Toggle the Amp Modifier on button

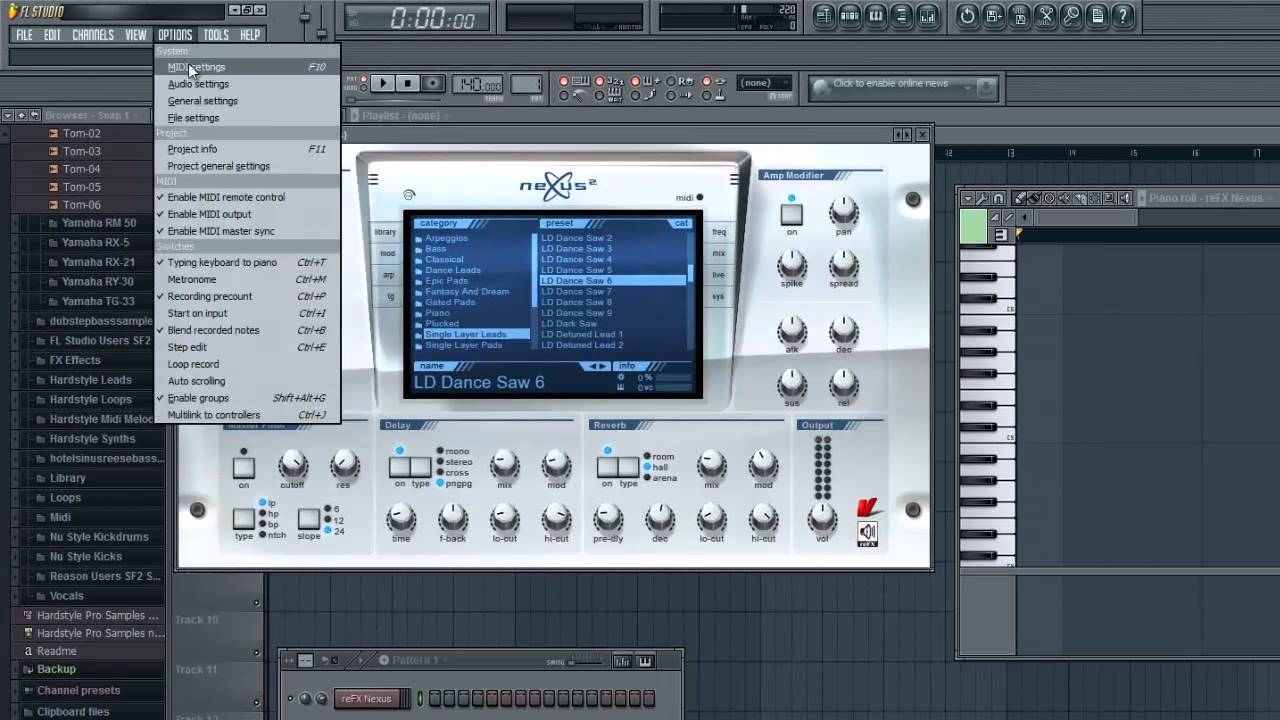point(791,214)
